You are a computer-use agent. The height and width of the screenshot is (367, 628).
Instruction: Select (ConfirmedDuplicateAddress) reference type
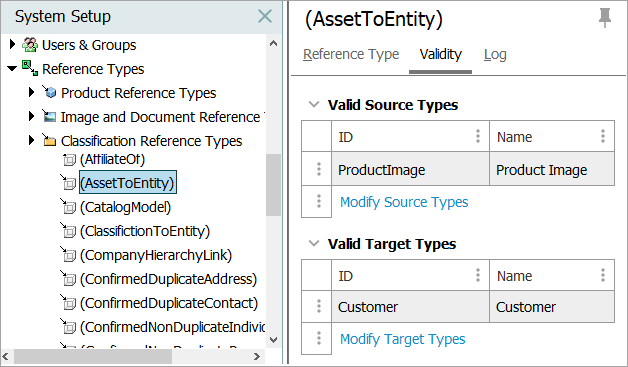[x=168, y=279]
